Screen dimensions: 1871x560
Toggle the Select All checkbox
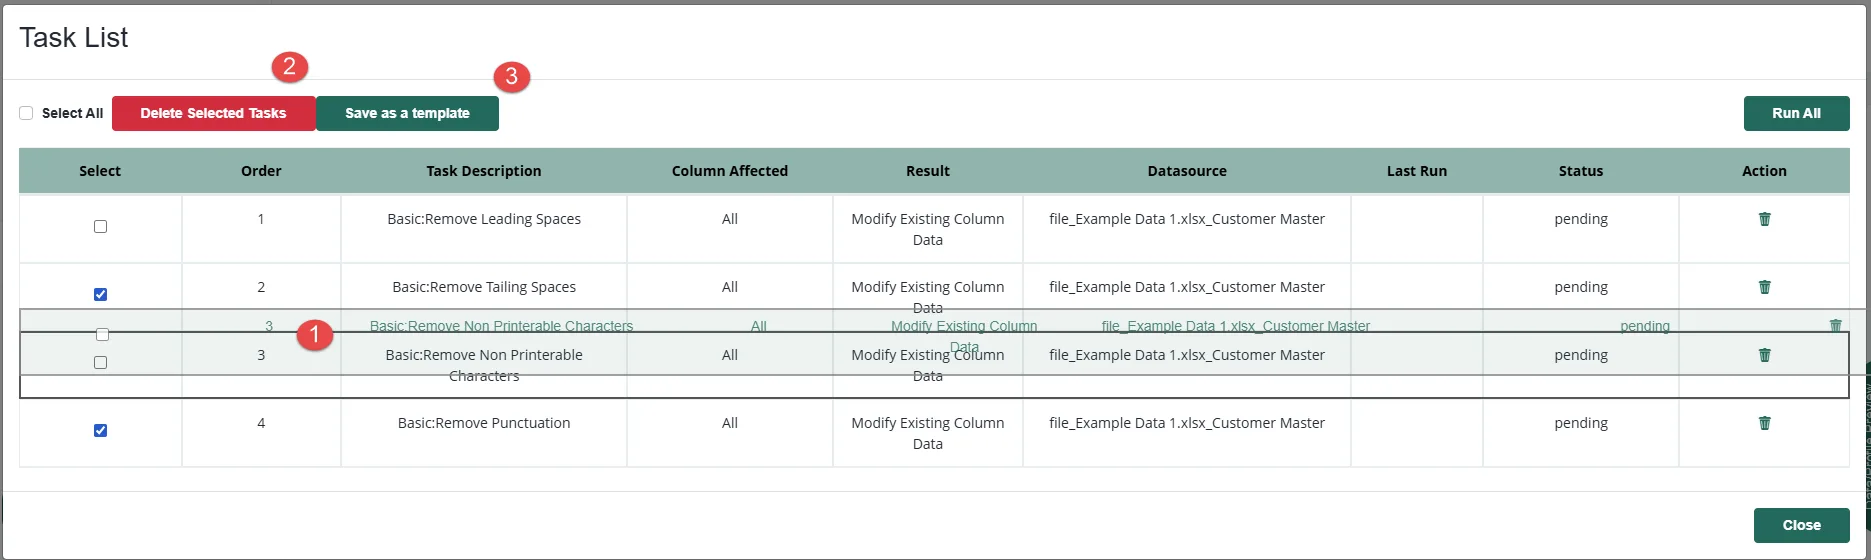coord(26,113)
